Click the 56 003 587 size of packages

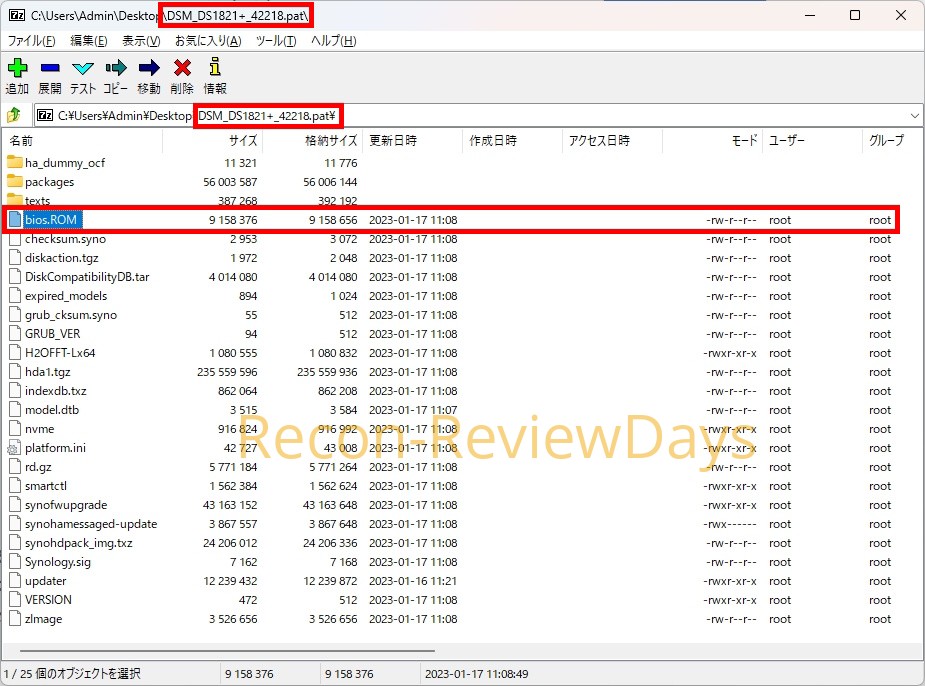[230, 182]
